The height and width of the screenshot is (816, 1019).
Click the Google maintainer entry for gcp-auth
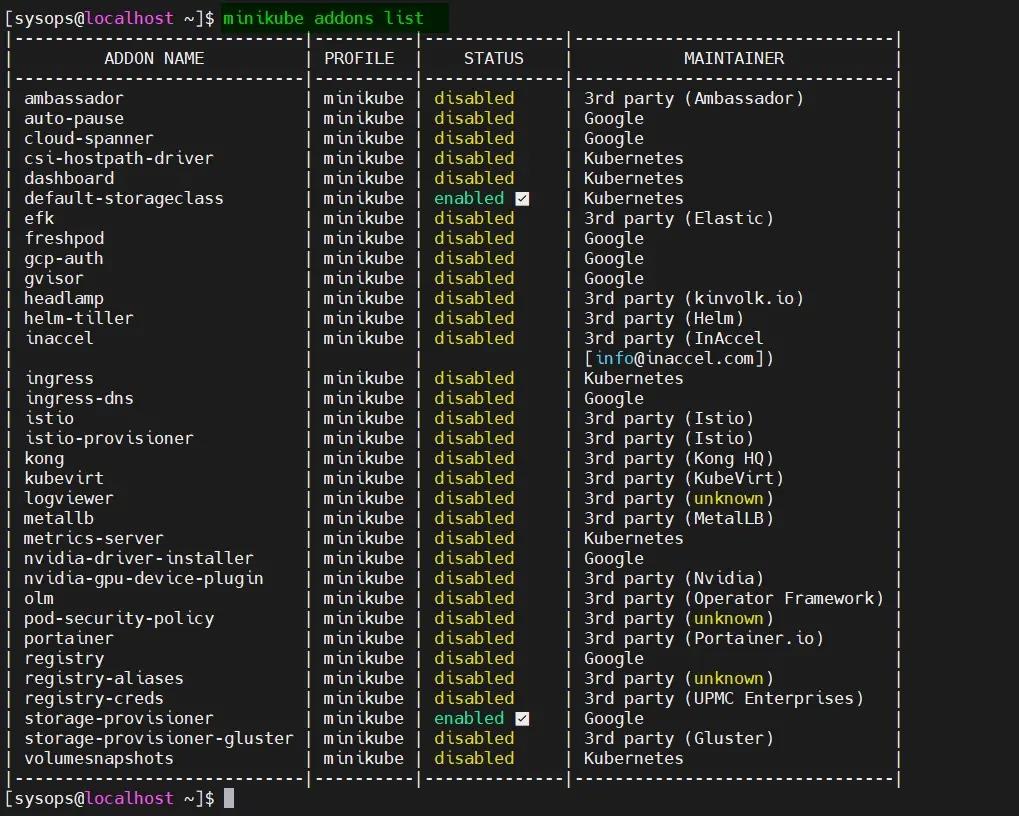point(613,258)
